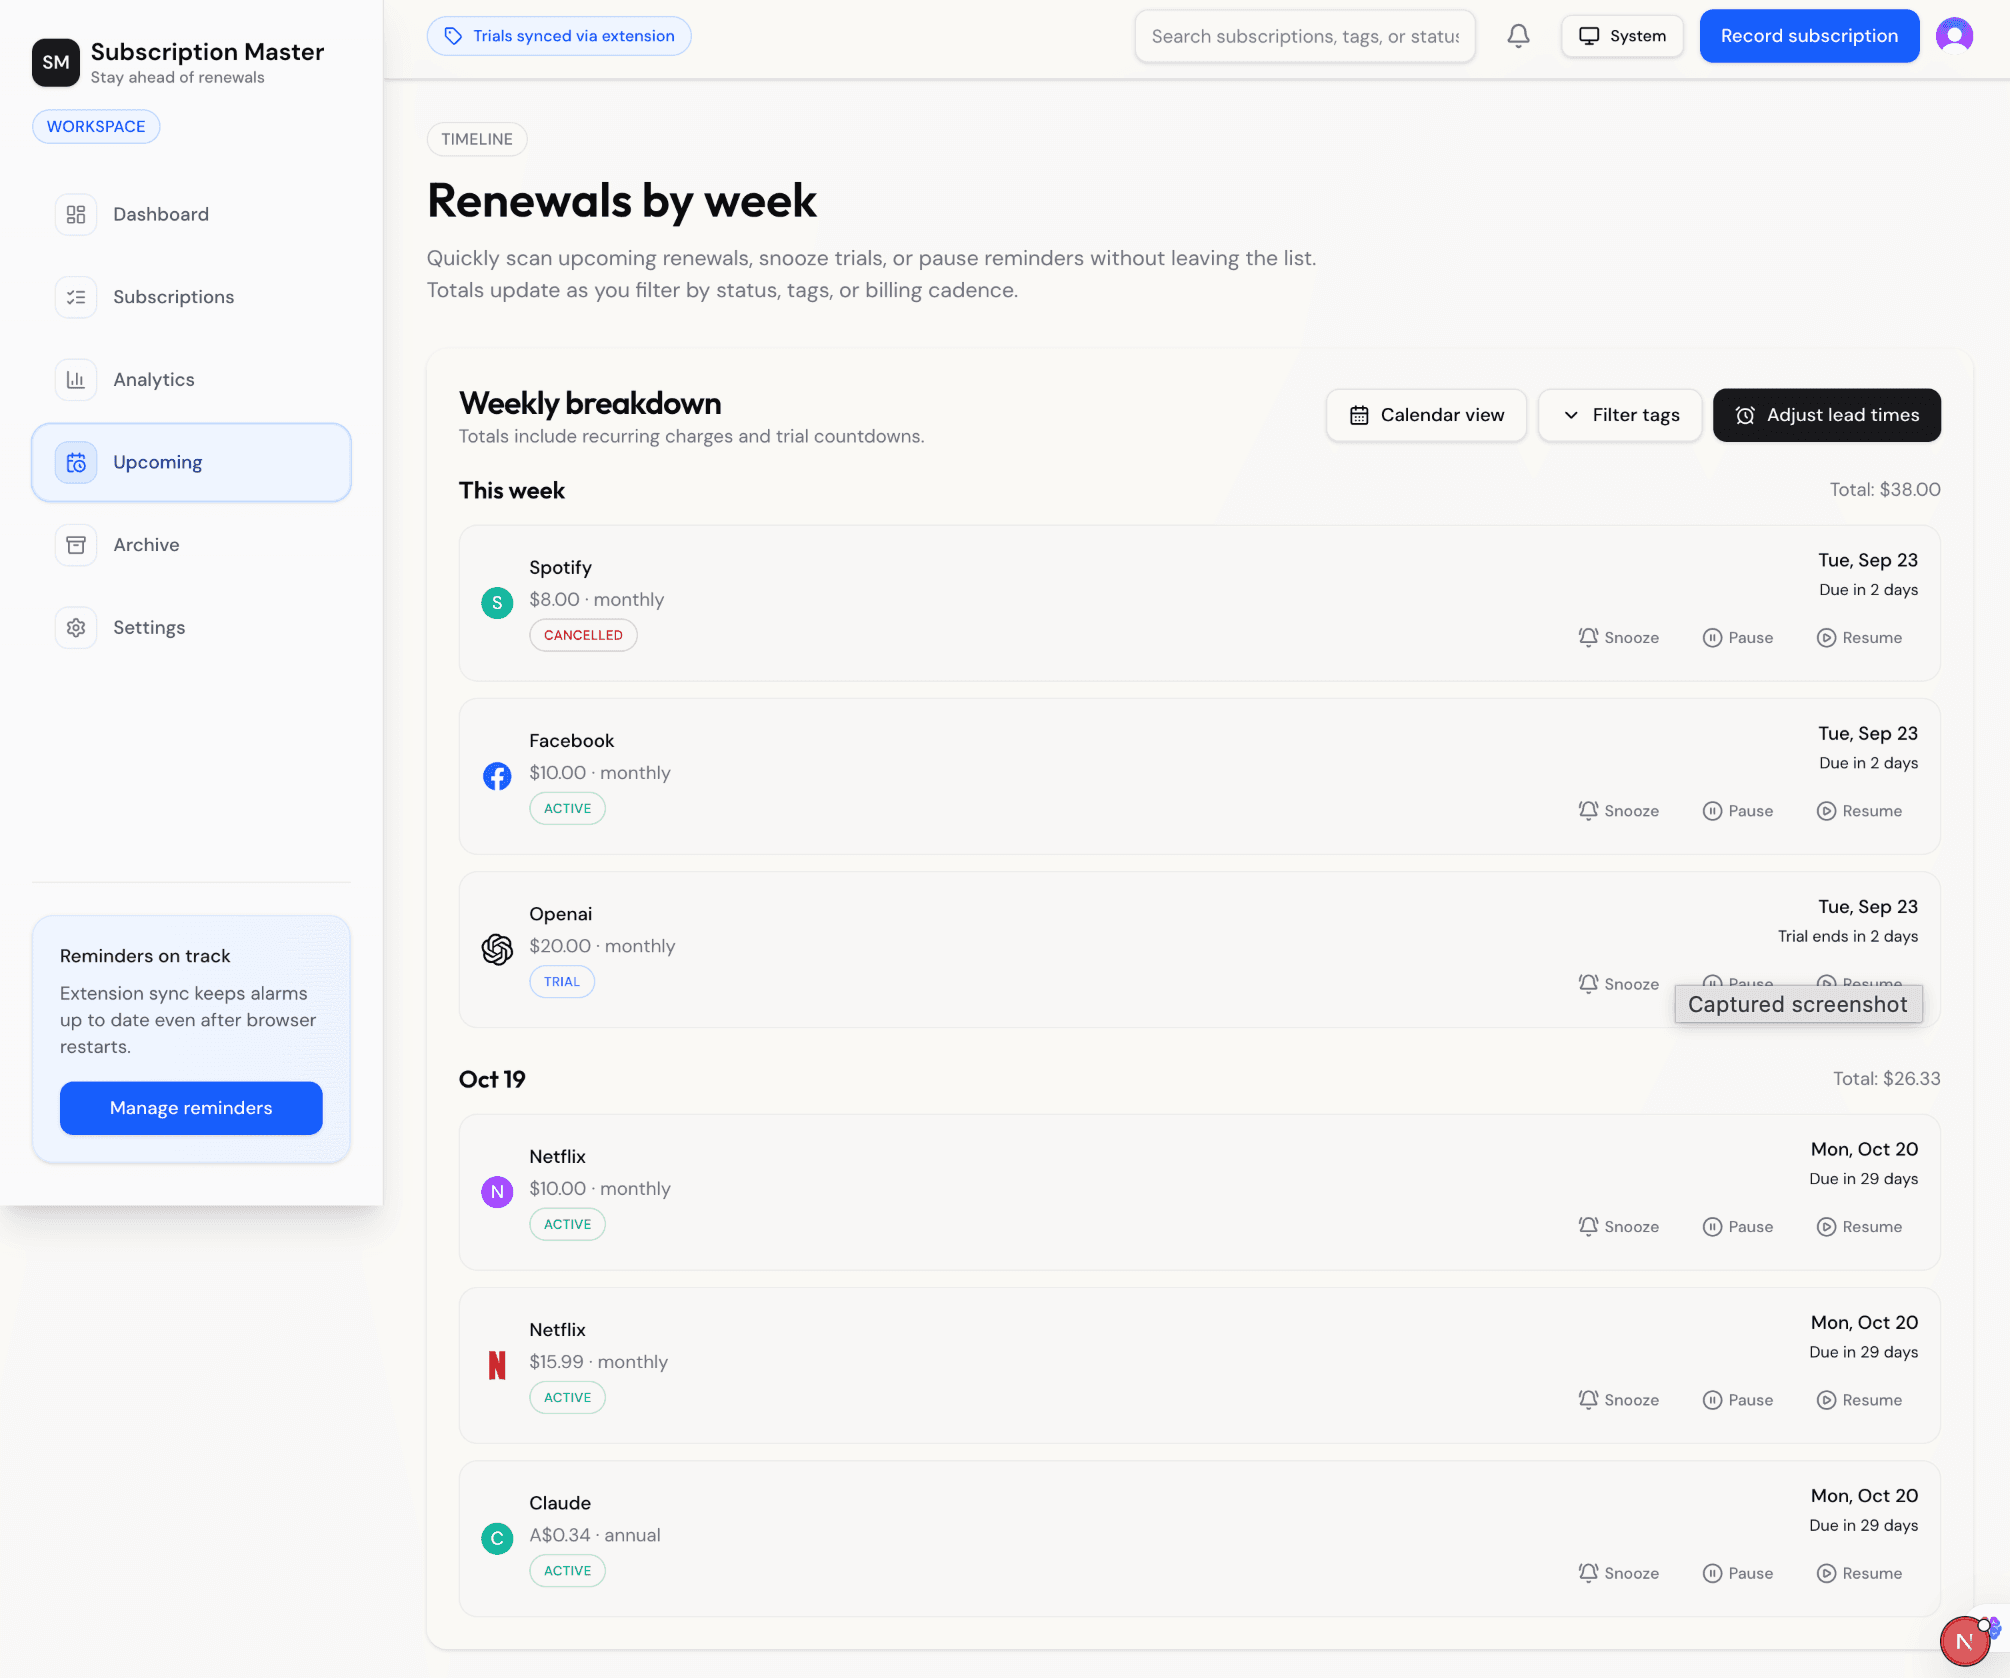The width and height of the screenshot is (2010, 1678).
Task: Focus the search subscriptions input field
Action: [x=1304, y=37]
